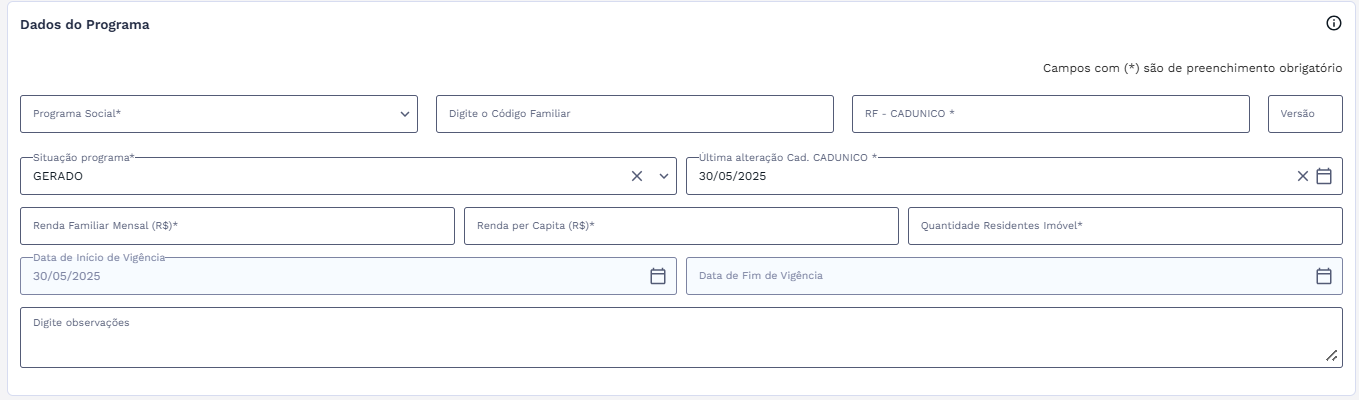Screen dimensions: 1359x400
Task: Click the Data de Início de Vigência date value
Action: coord(67,276)
